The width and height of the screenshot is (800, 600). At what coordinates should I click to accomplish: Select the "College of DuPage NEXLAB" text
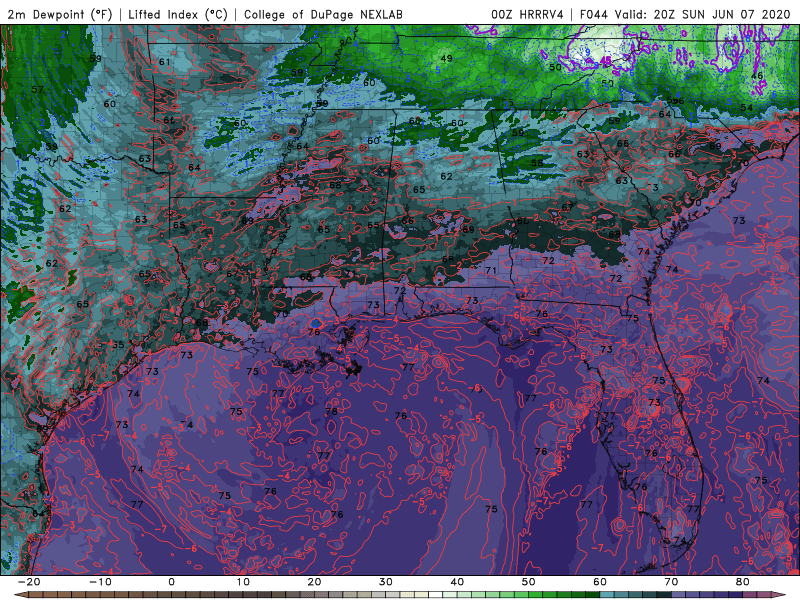tap(323, 14)
